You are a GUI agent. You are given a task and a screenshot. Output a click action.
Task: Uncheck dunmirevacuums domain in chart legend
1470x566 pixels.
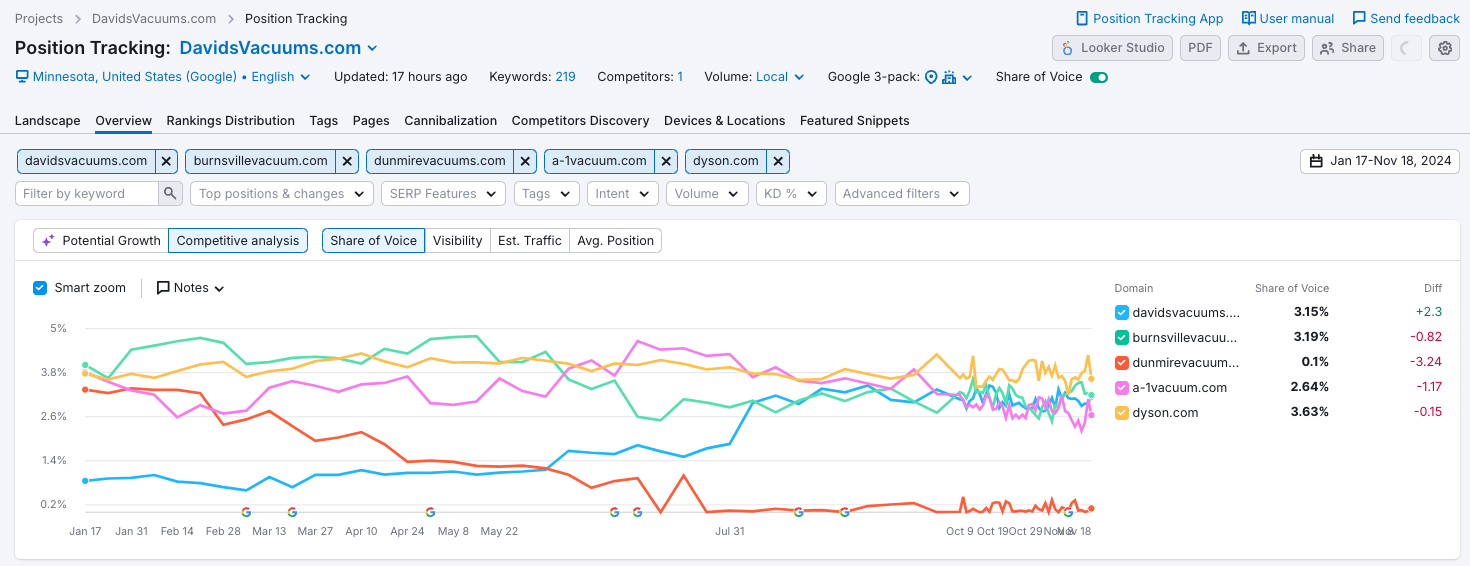(x=1121, y=362)
